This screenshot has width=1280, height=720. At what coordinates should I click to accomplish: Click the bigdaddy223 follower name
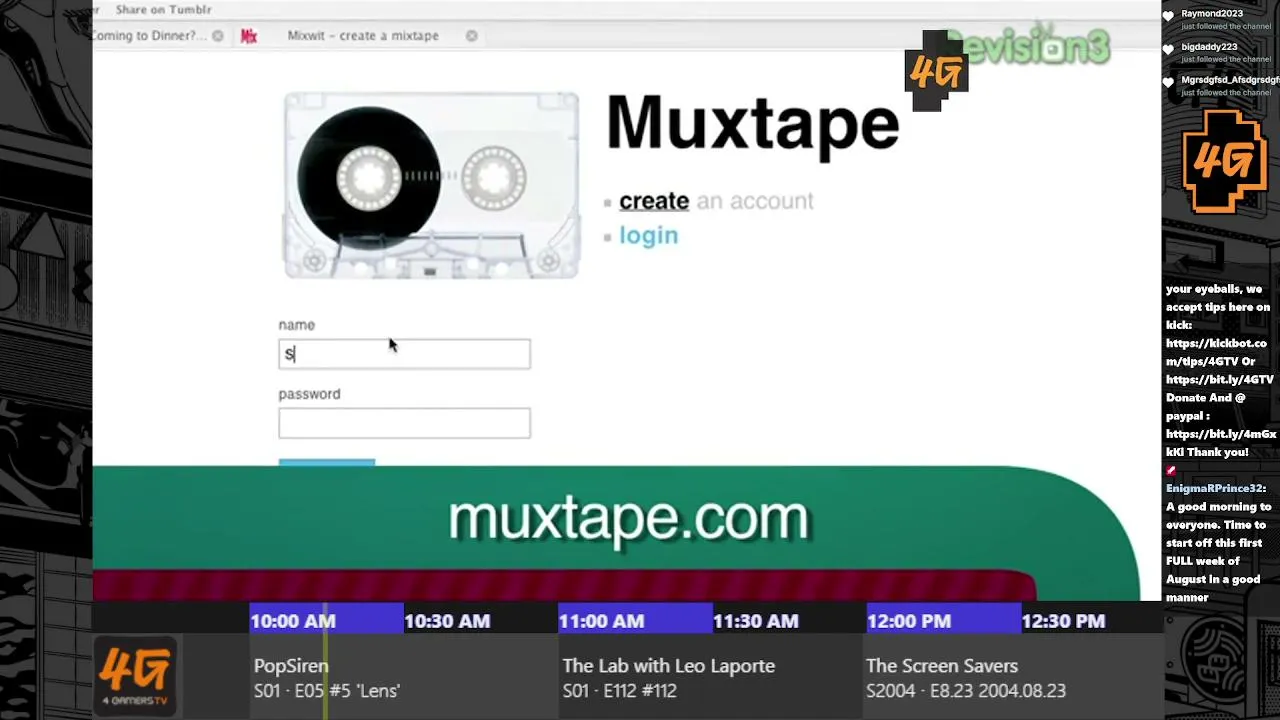[1209, 47]
